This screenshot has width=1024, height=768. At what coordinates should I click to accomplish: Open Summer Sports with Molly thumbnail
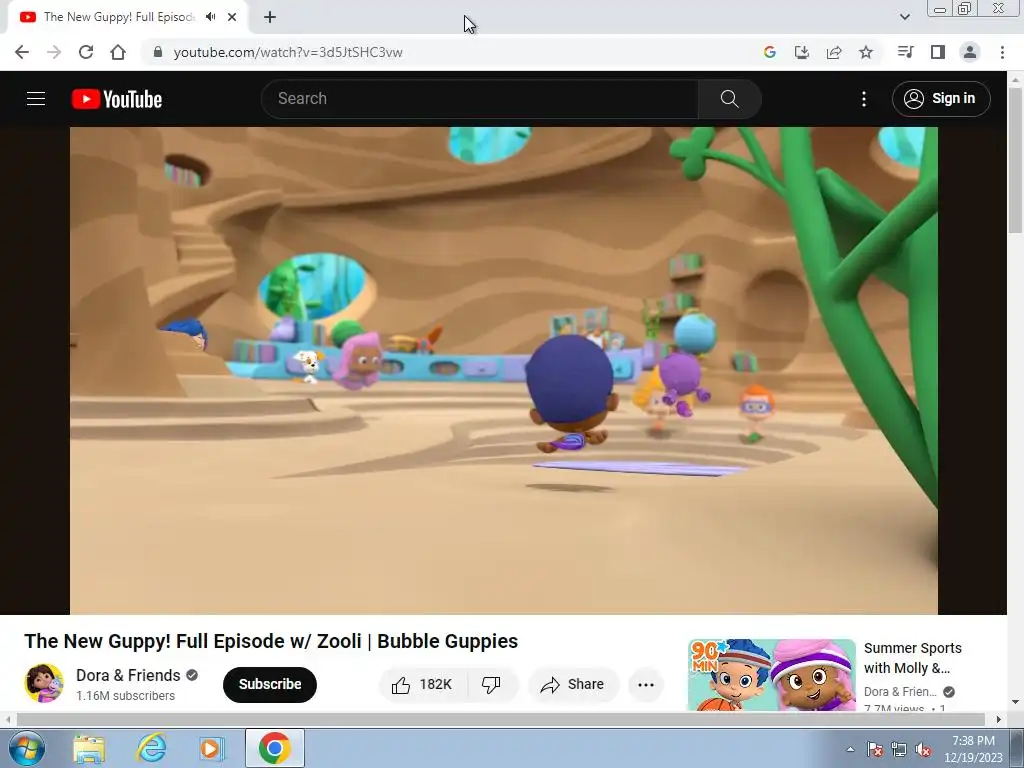tap(772, 675)
